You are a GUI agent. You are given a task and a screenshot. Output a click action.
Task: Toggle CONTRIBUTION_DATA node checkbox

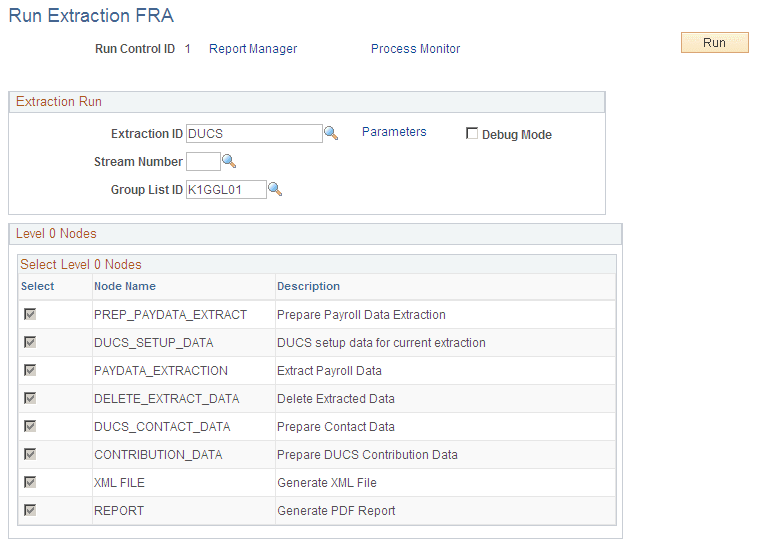point(31,455)
